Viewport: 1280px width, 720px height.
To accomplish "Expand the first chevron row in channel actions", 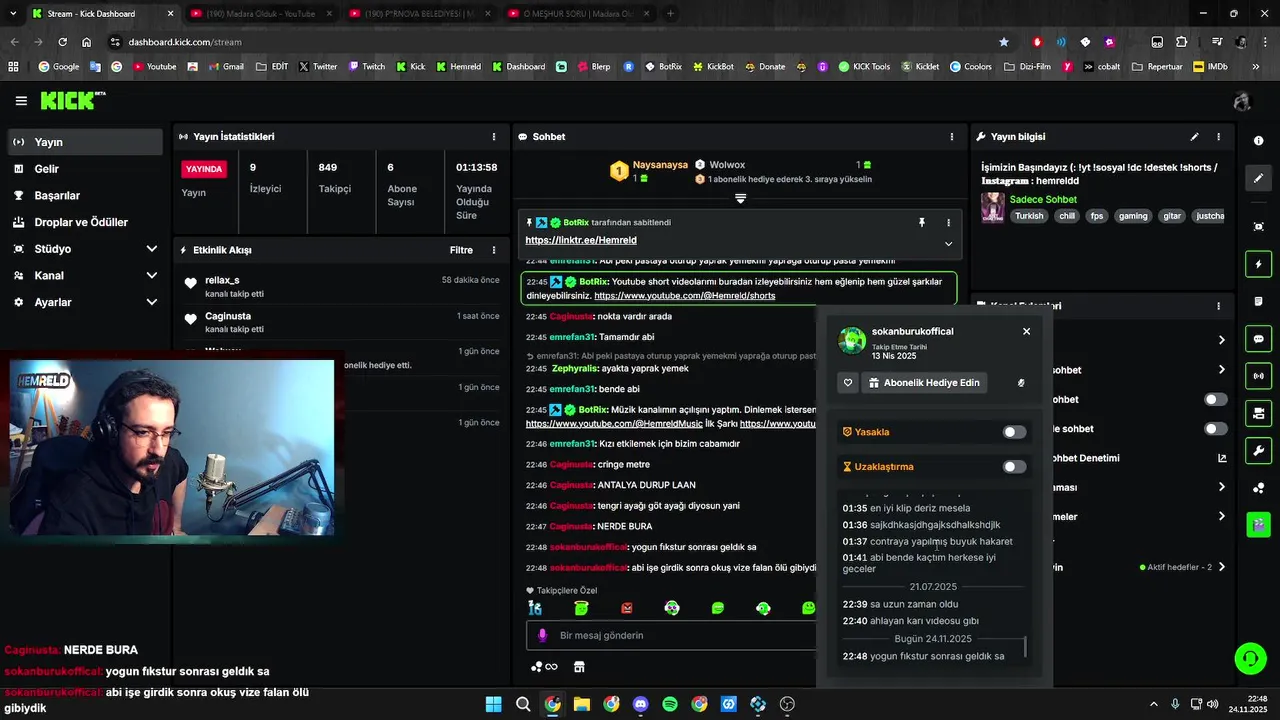I will [x=1221, y=340].
